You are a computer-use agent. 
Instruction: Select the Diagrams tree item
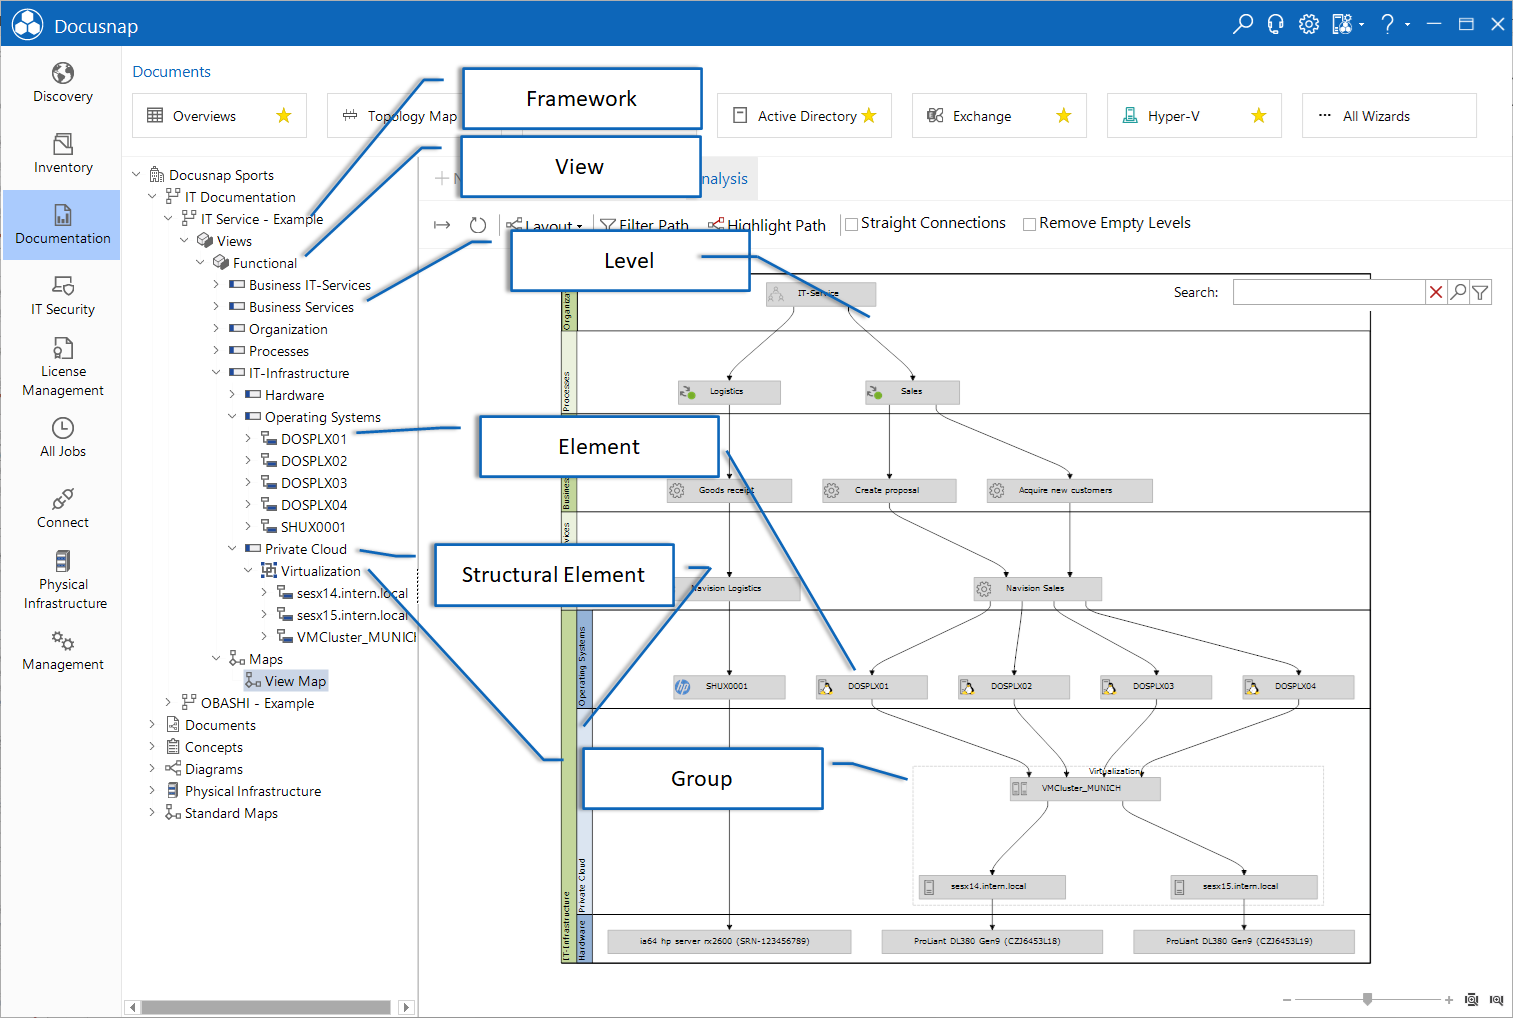[213, 769]
